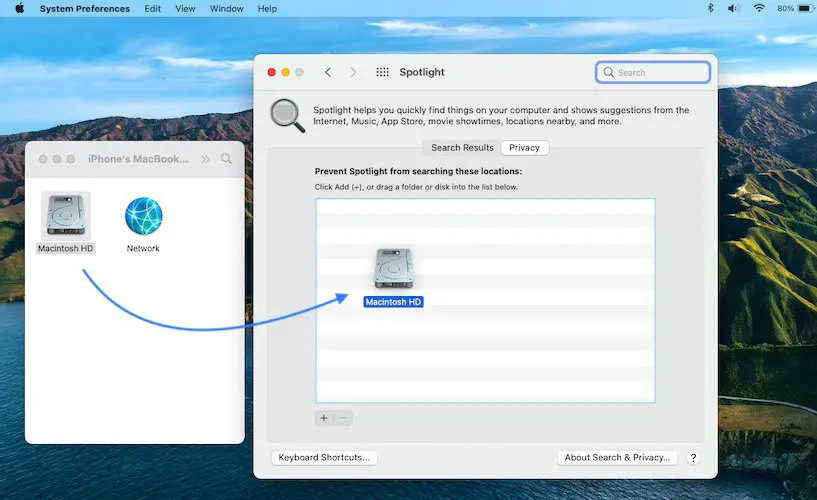This screenshot has height=500, width=817.
Task: Open the Window menu in menu bar
Action: click(x=227, y=8)
